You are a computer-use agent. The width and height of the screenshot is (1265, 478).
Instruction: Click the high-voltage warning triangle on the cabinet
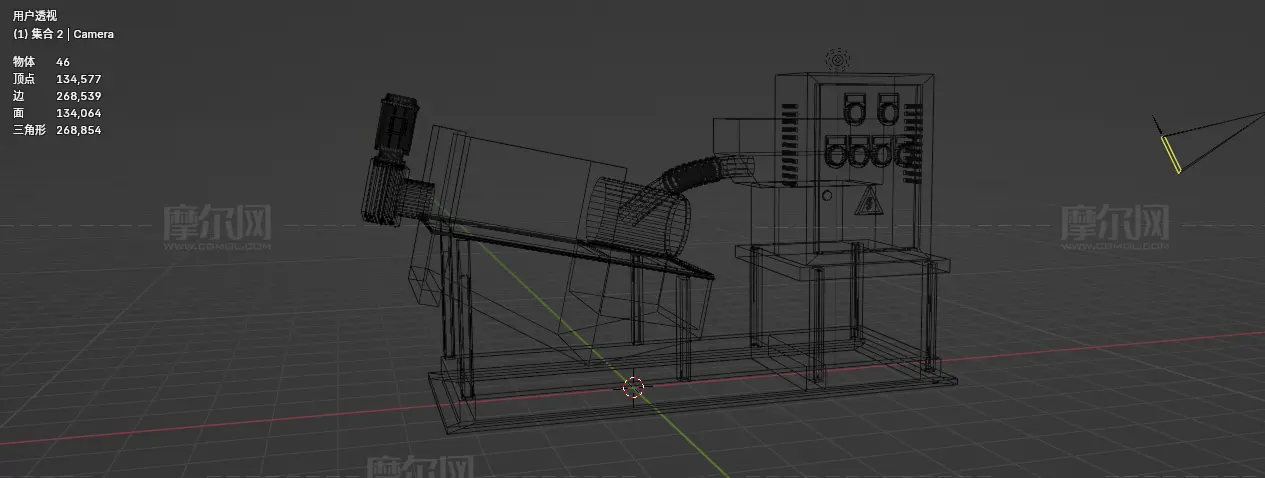(869, 205)
